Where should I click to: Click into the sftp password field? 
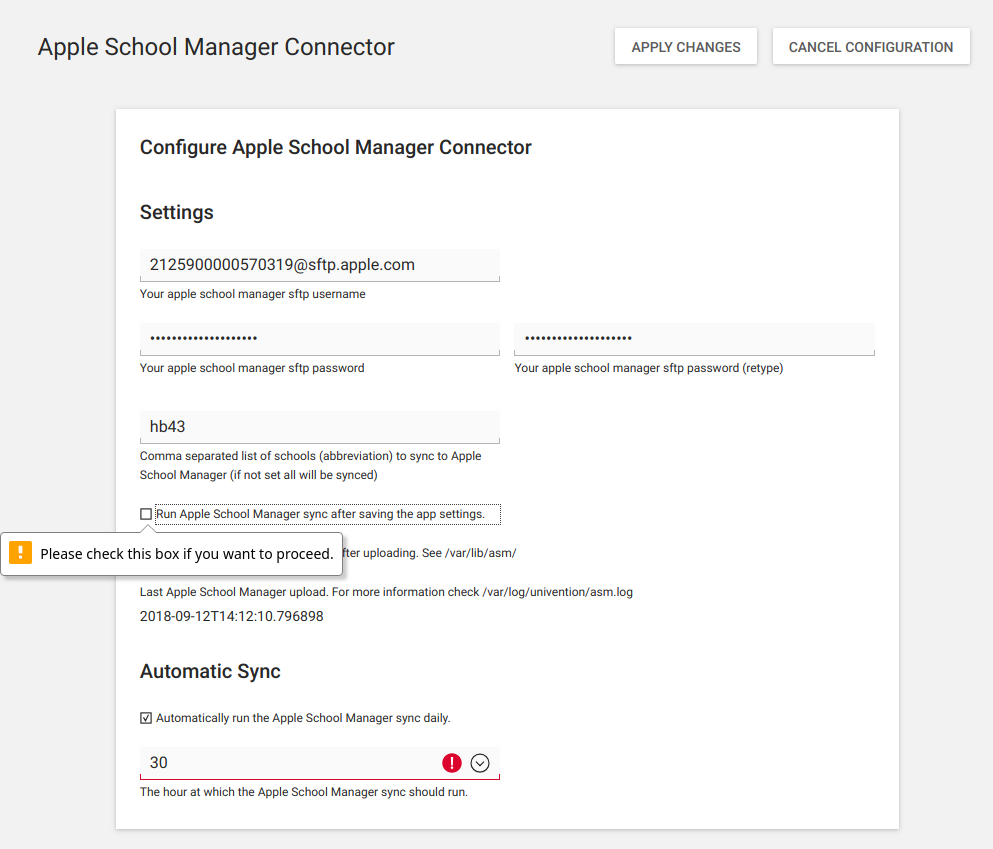click(319, 338)
